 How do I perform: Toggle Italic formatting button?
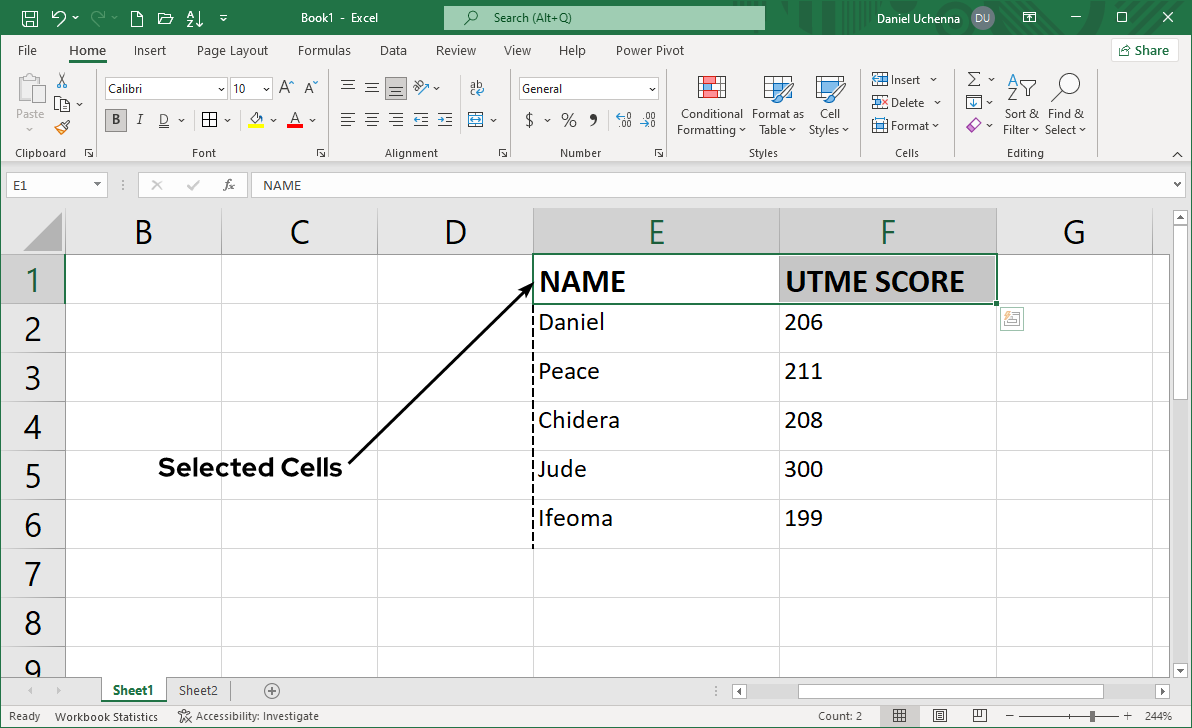[x=139, y=120]
